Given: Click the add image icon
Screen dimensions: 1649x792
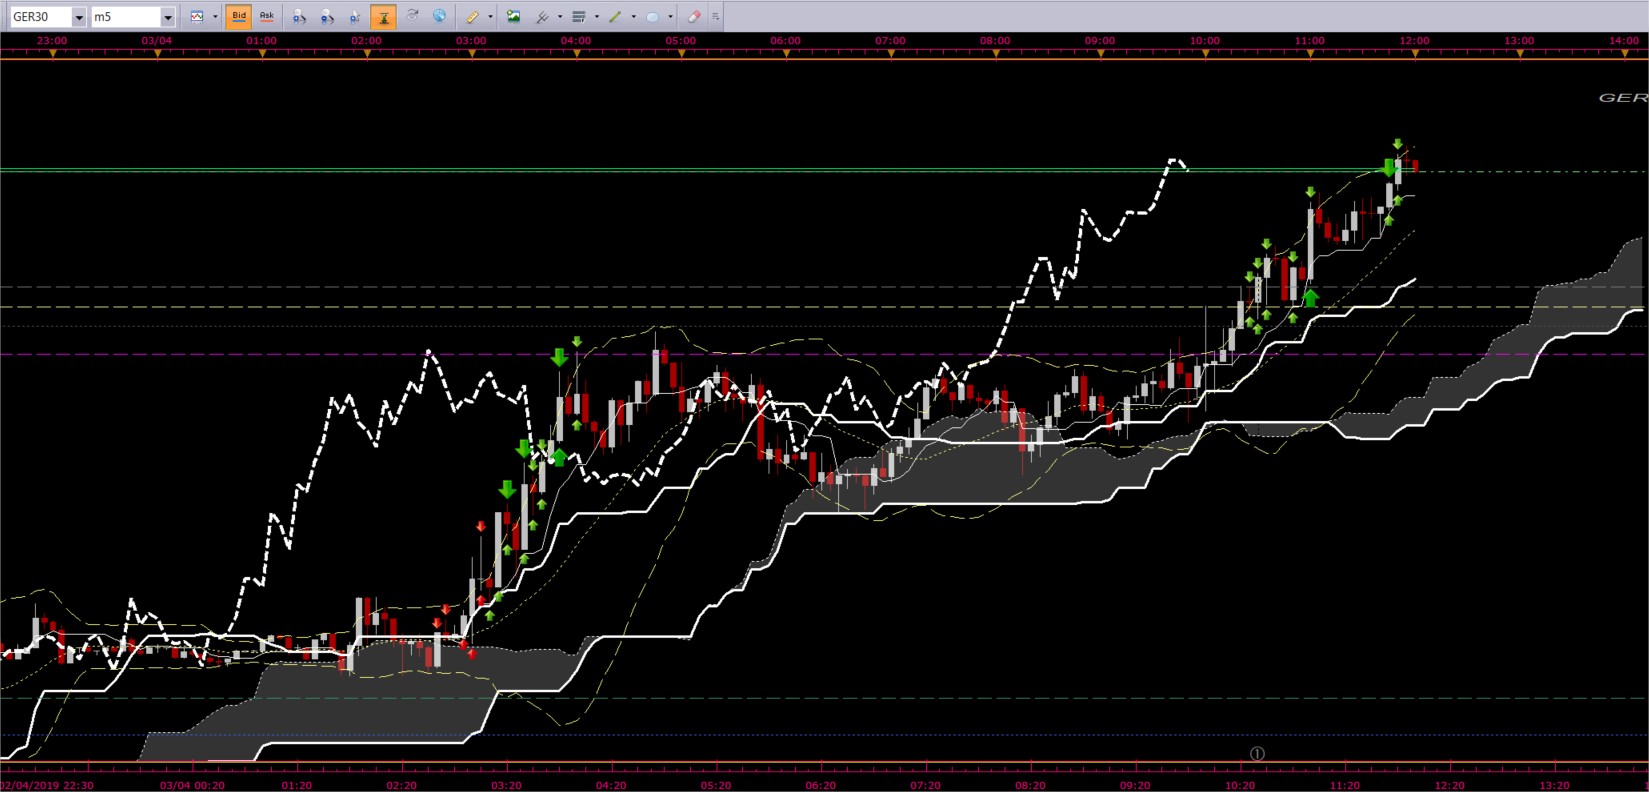Looking at the screenshot, I should point(514,16).
